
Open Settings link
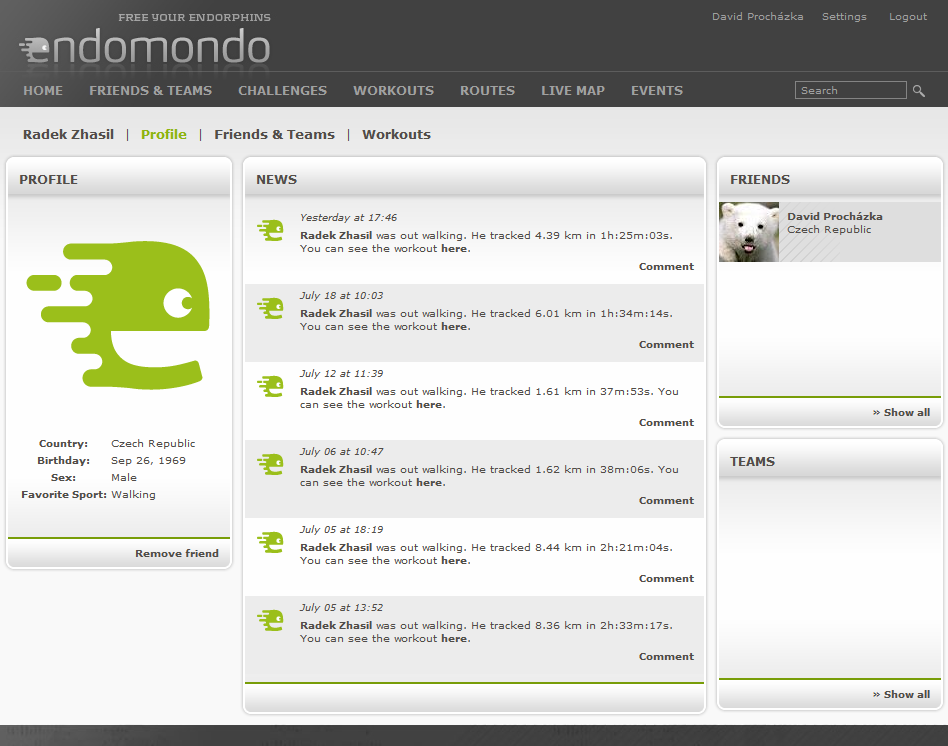(844, 16)
